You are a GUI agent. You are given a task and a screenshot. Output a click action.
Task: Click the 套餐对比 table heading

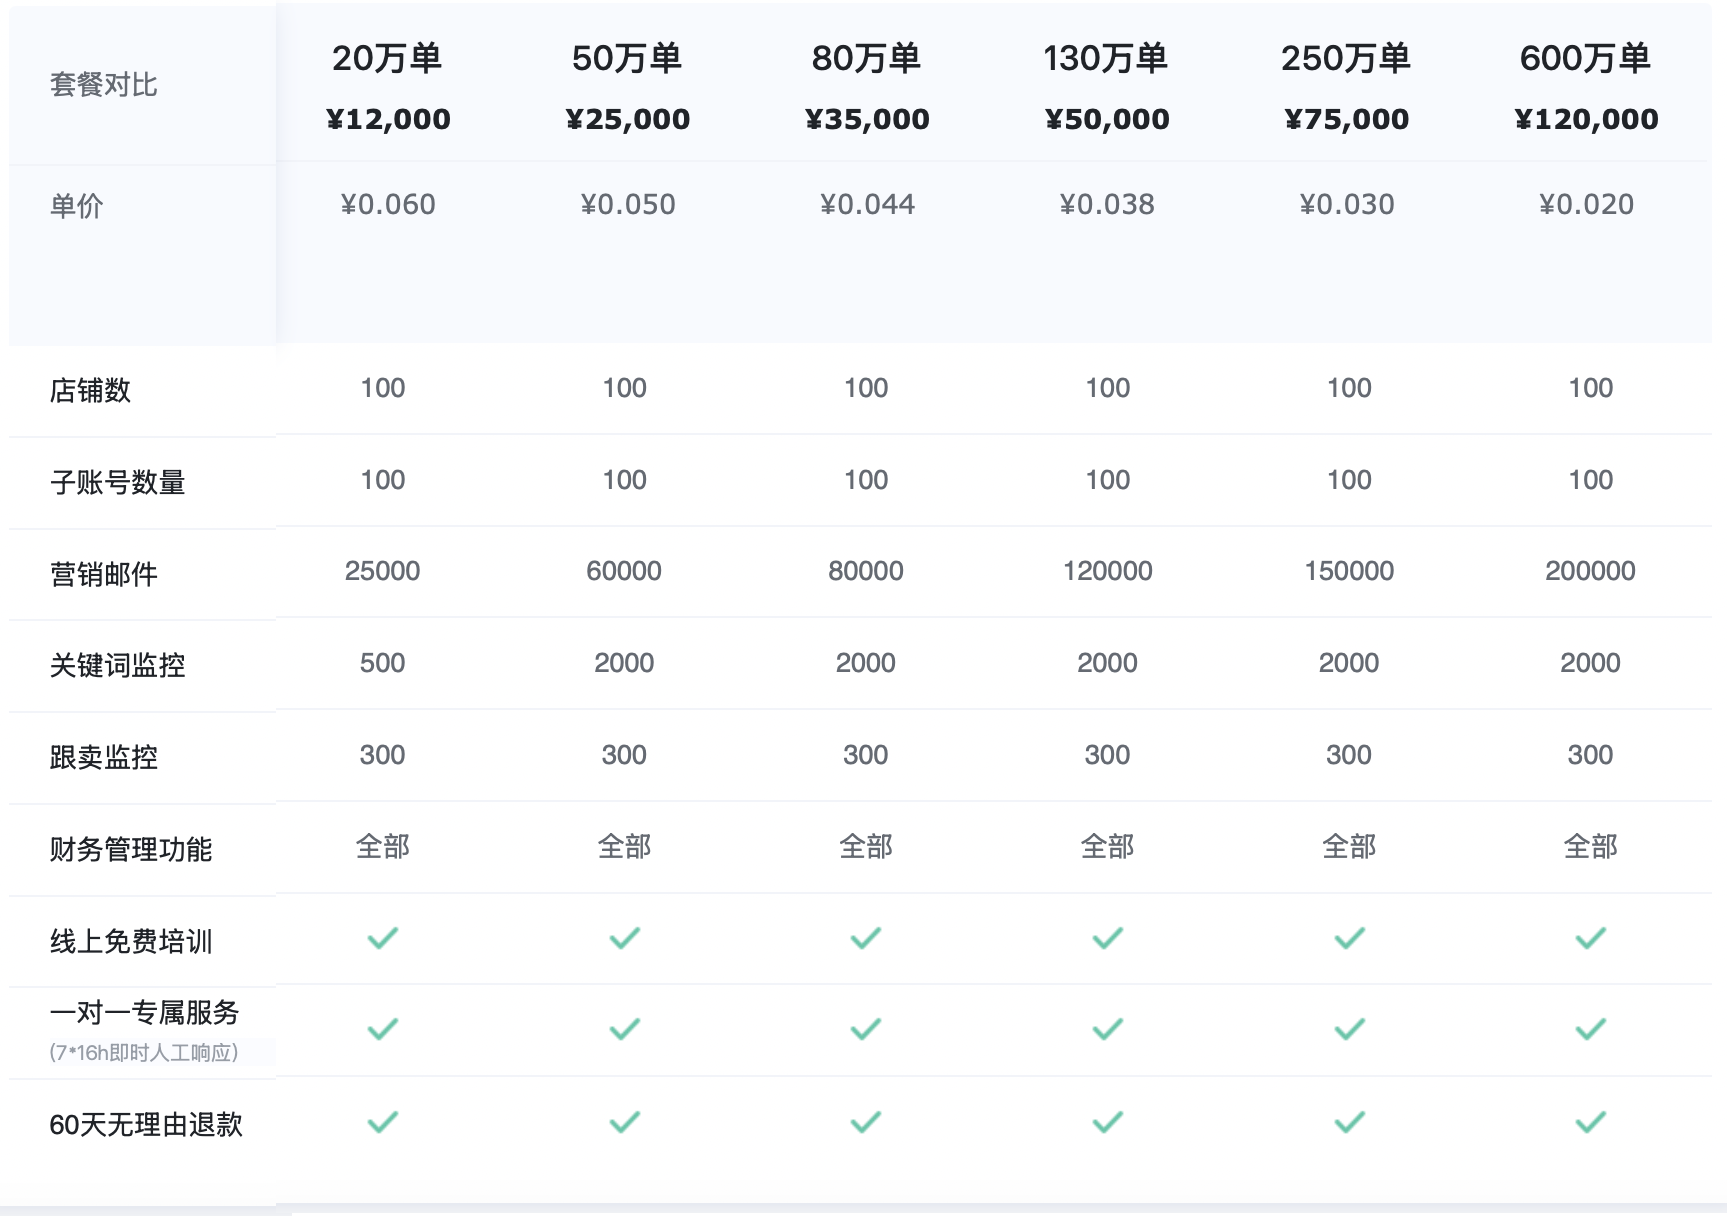(104, 85)
